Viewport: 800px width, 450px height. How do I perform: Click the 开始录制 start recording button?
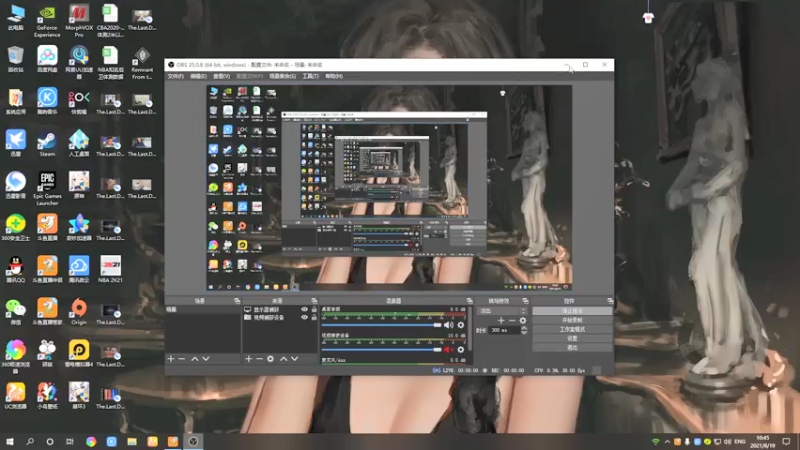[x=572, y=320]
